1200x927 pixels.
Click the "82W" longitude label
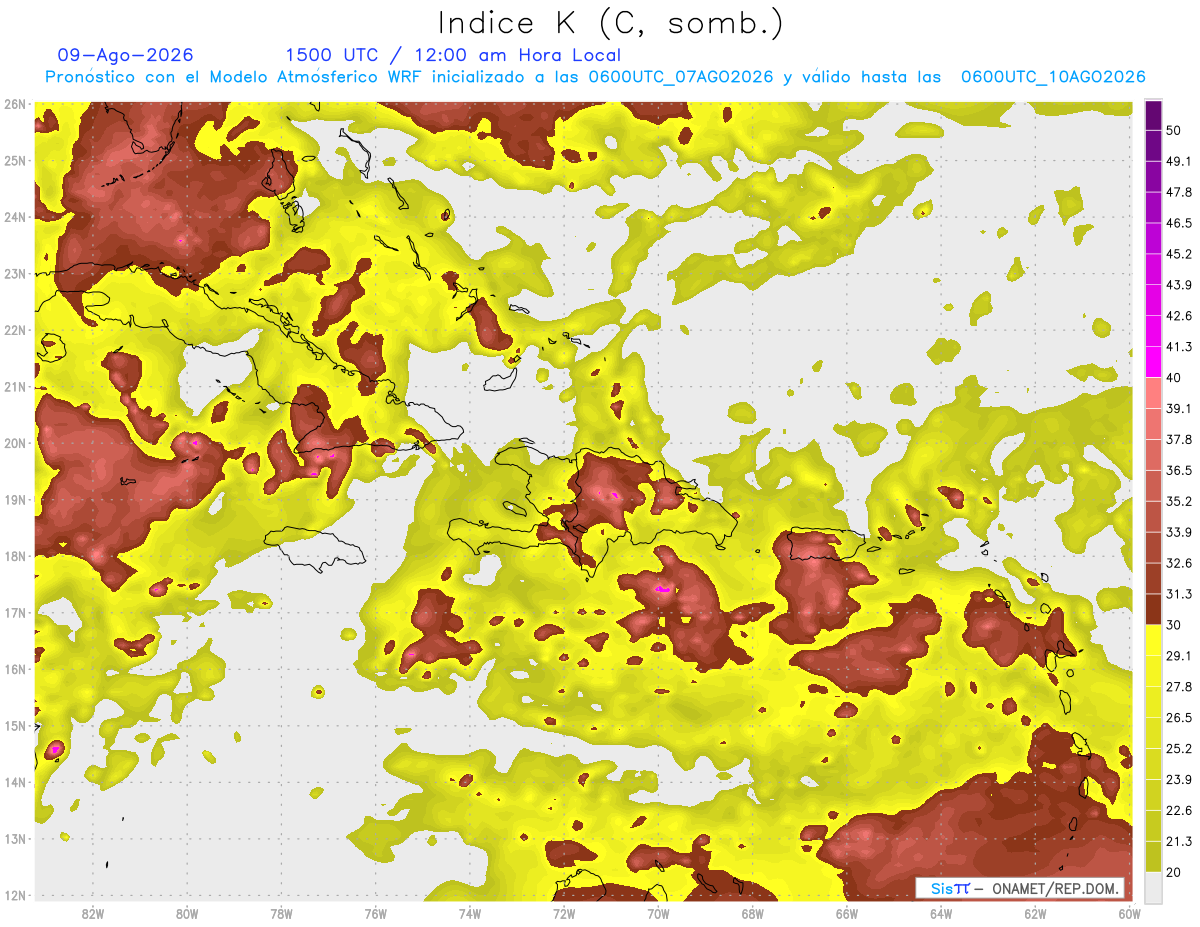tap(92, 914)
